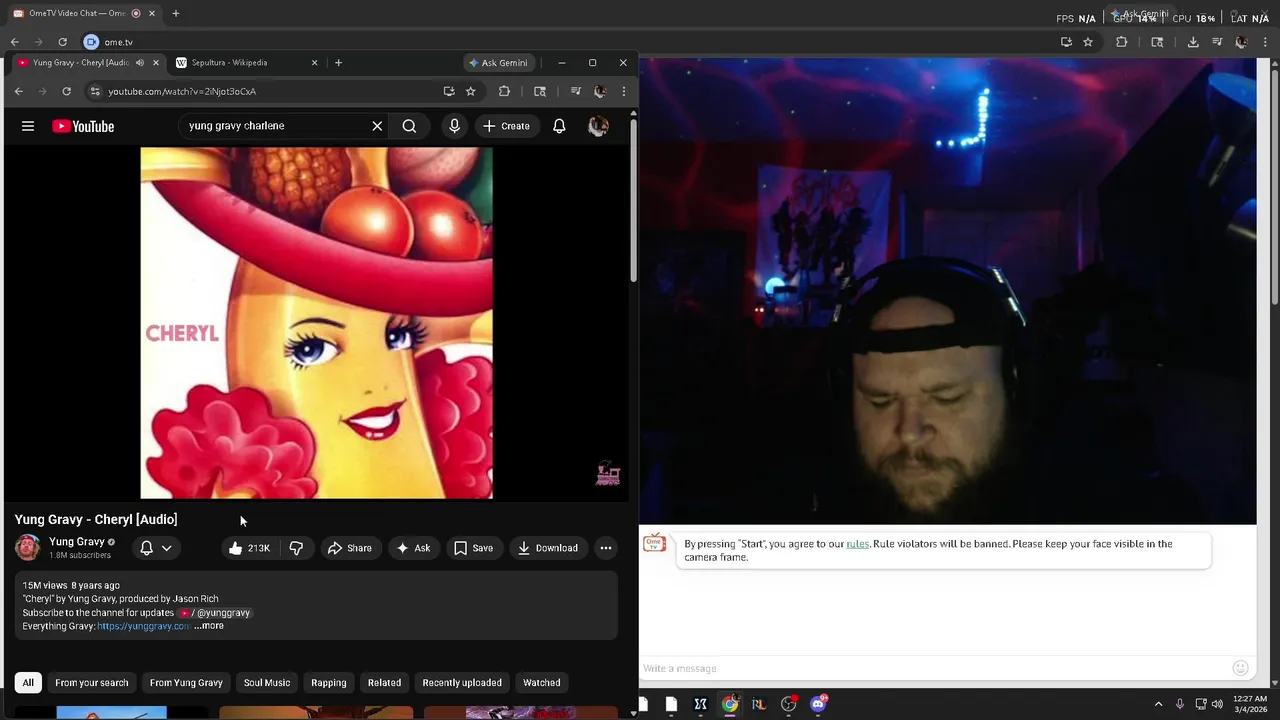1280x720 pixels.
Task: Like the Yung Gravy Cheryl video
Action: point(249,548)
